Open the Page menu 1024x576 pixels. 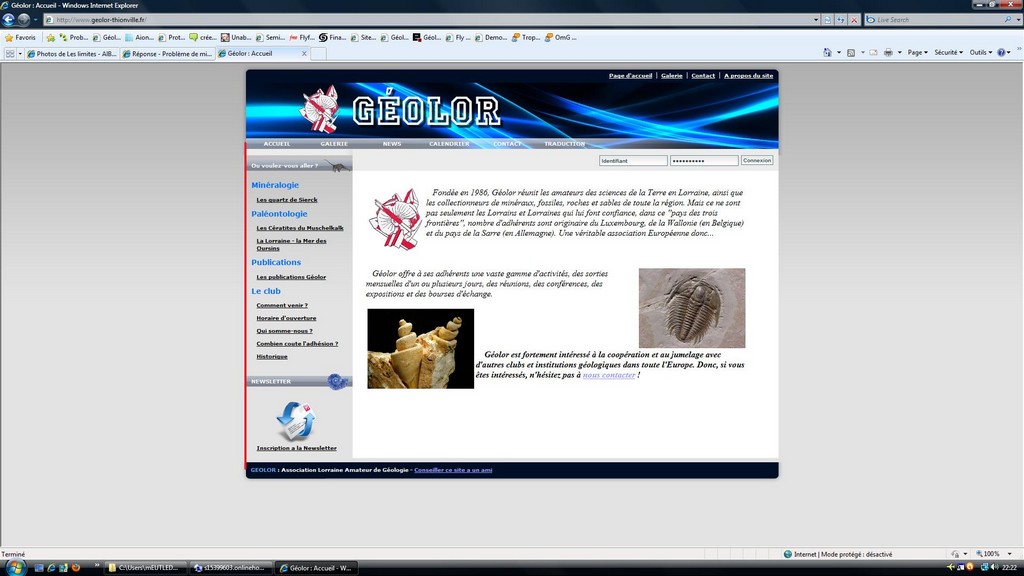click(918, 52)
